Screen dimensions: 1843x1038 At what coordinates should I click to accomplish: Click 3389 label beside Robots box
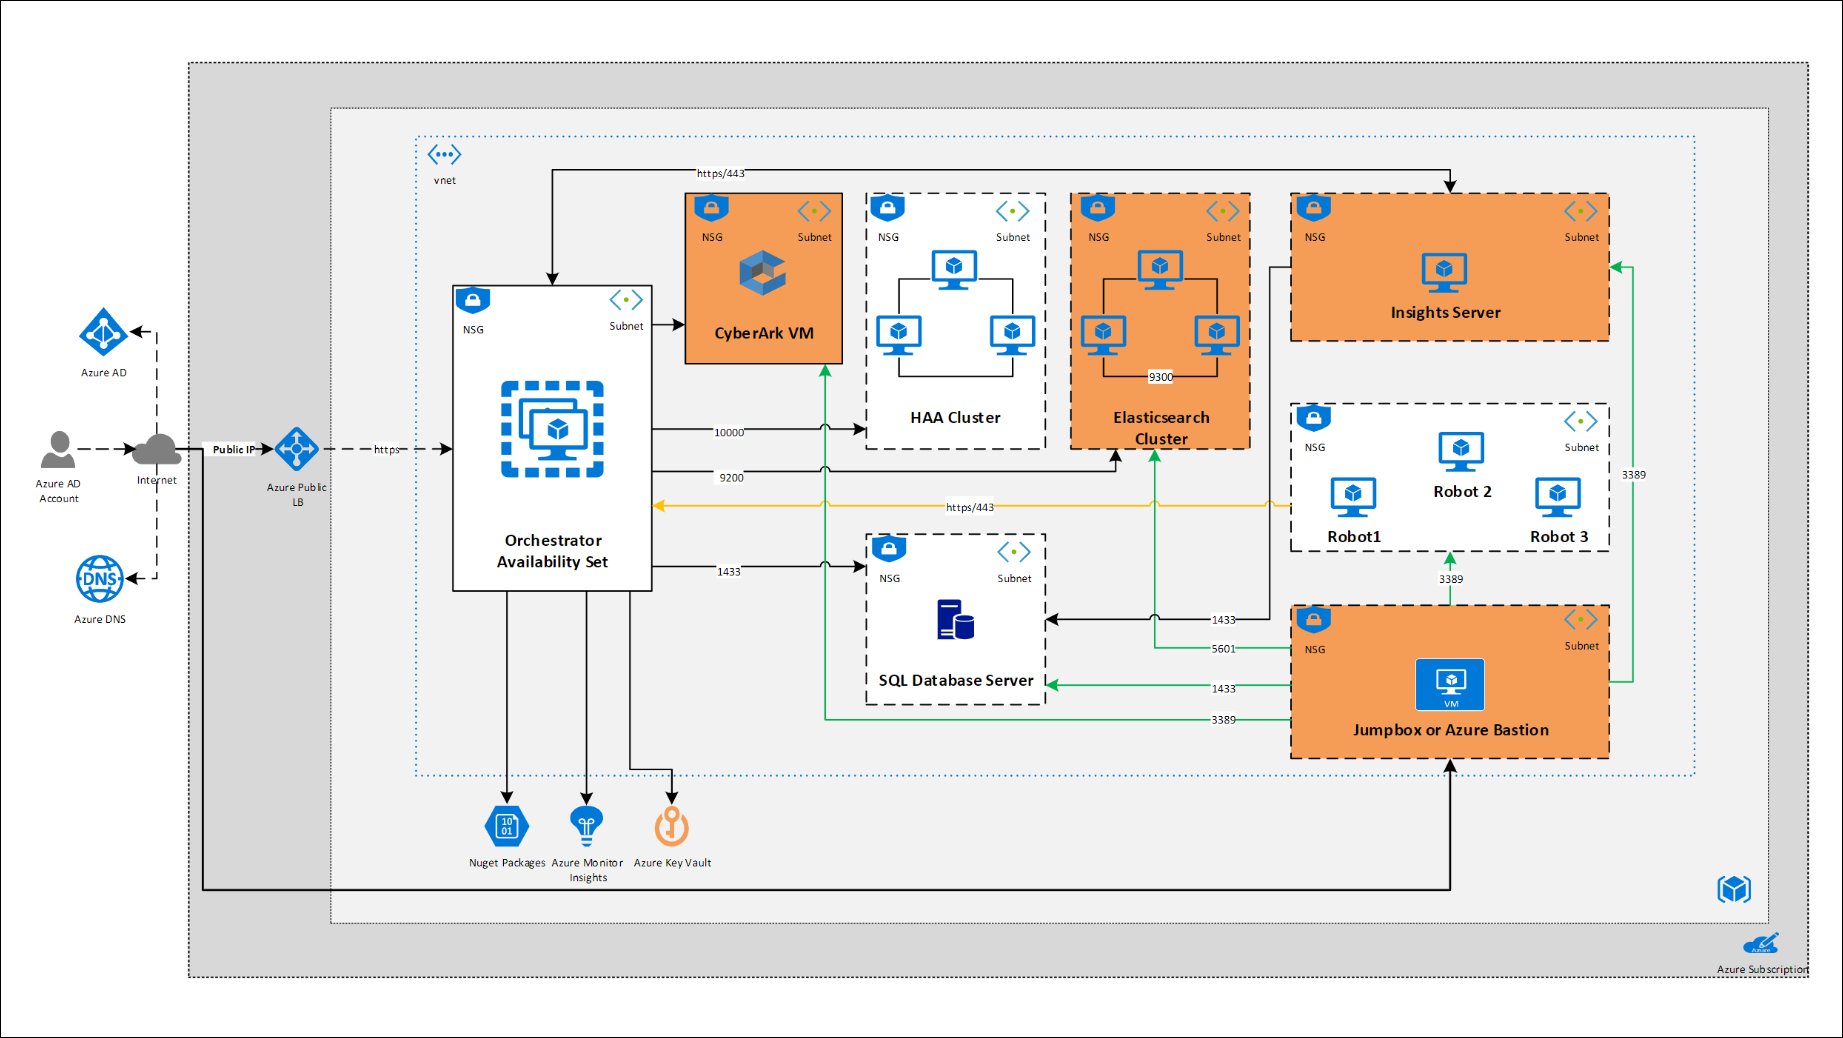tap(1633, 475)
